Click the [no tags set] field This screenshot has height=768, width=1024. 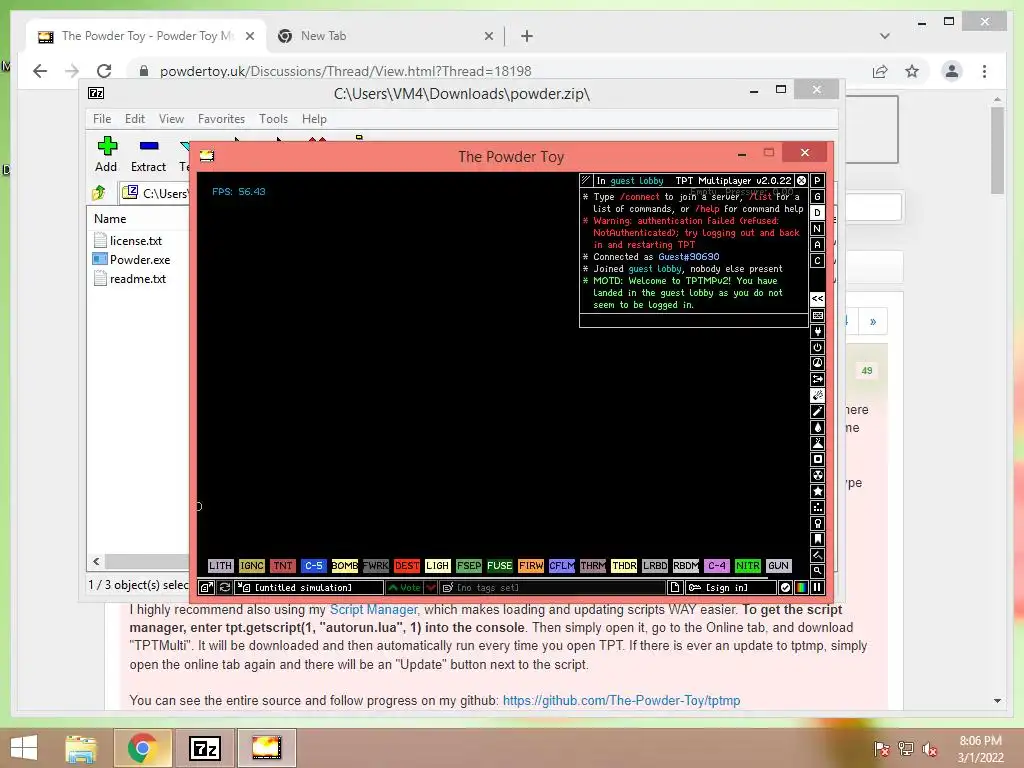click(552, 588)
